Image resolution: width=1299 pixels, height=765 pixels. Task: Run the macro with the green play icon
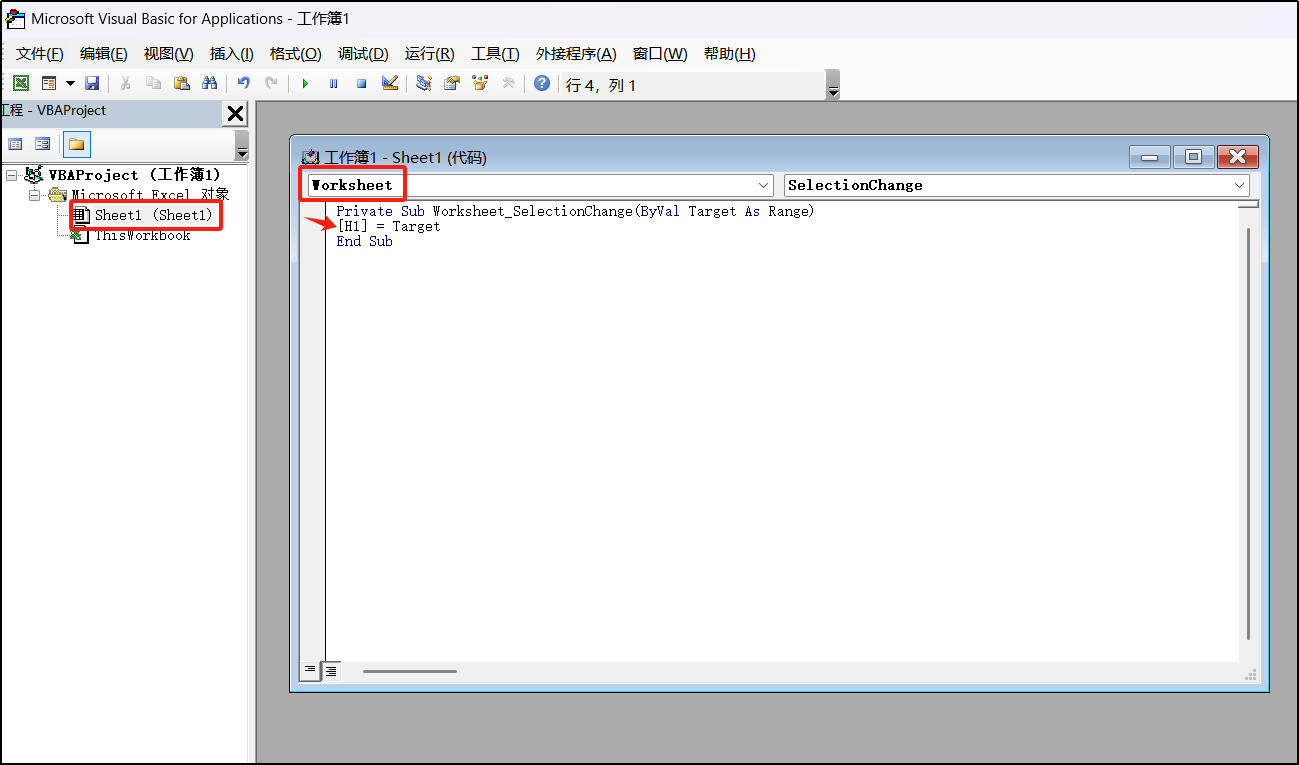(306, 84)
